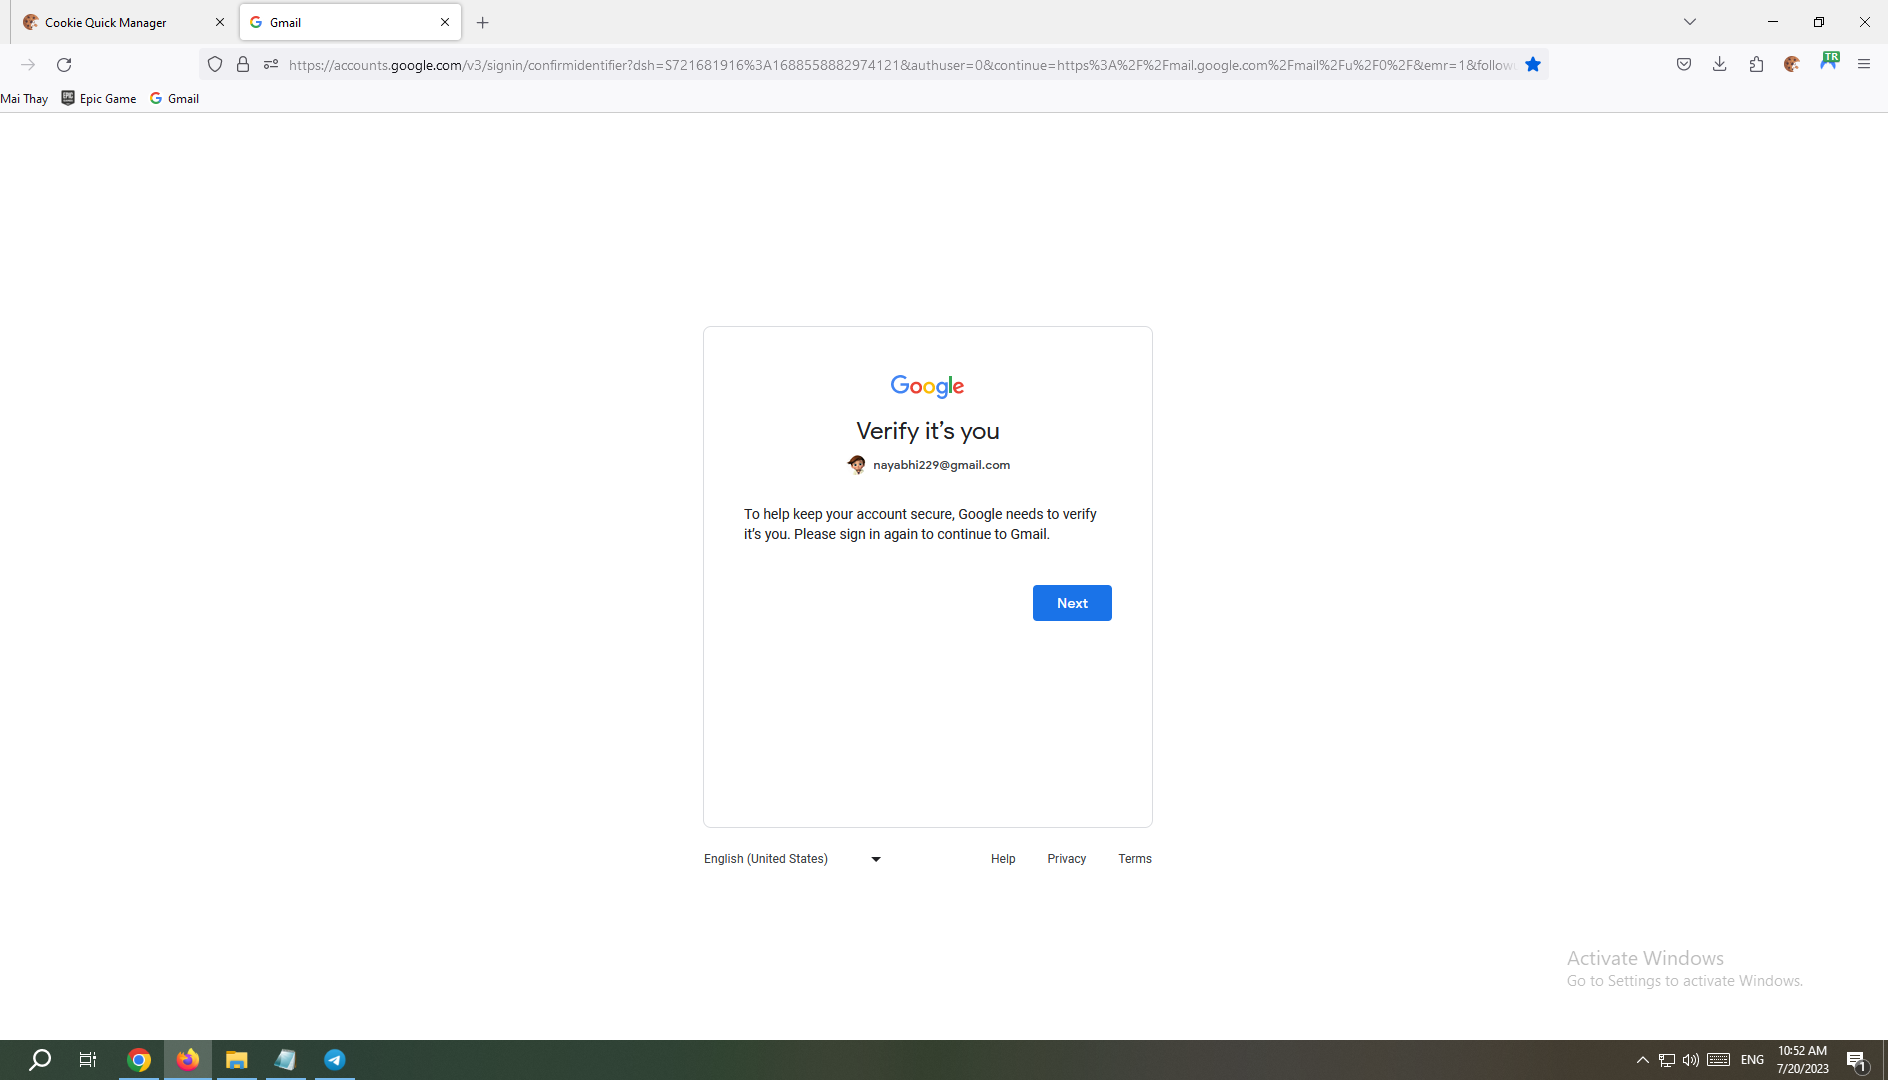Launch Chrome from the taskbar
The width and height of the screenshot is (1888, 1080).
tap(139, 1060)
